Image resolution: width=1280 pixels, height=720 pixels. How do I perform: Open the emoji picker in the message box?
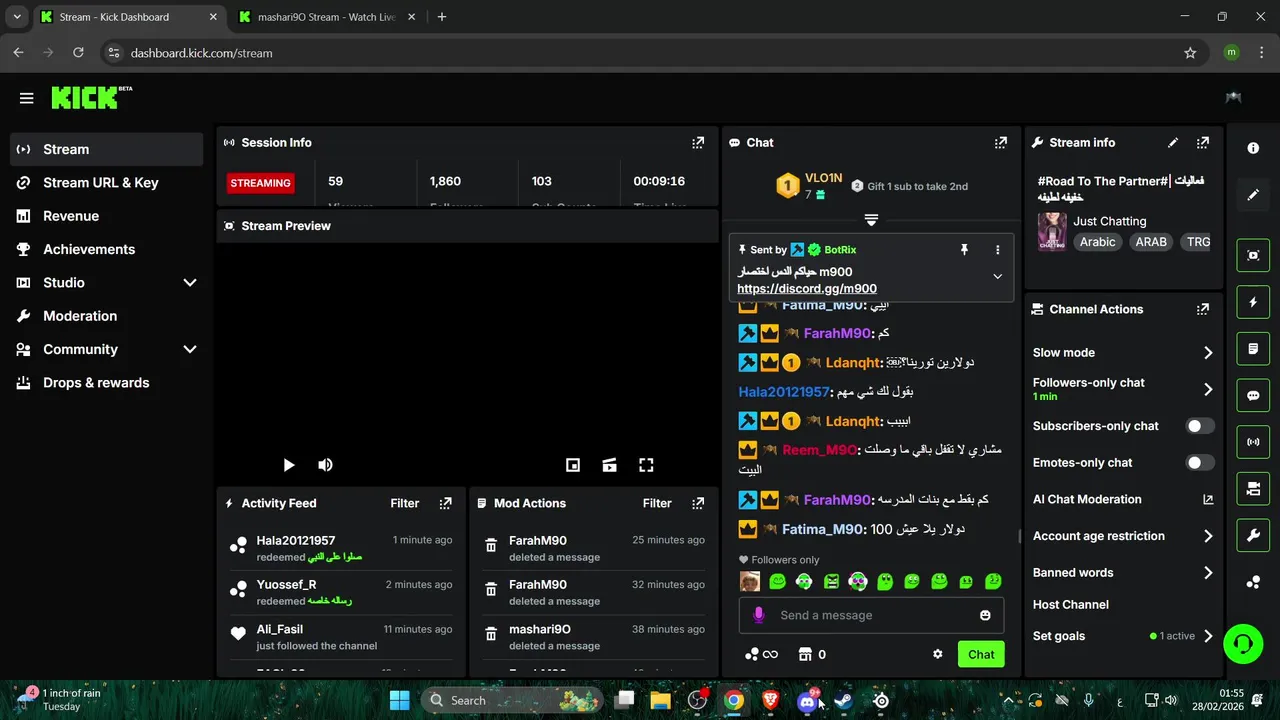985,615
